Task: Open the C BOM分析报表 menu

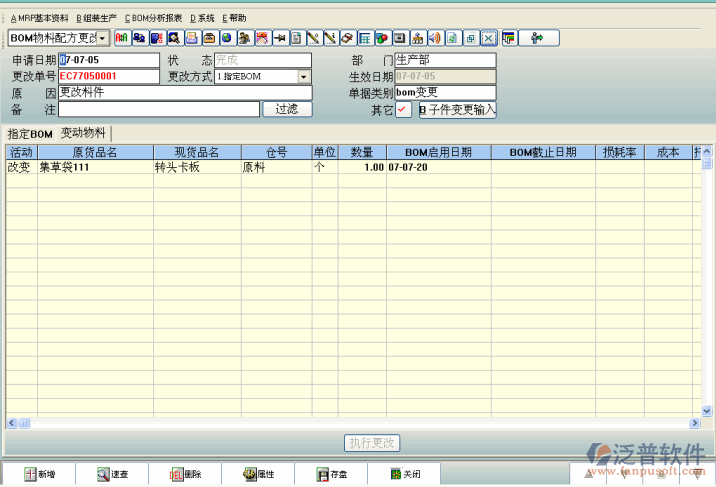Action: coord(153,18)
